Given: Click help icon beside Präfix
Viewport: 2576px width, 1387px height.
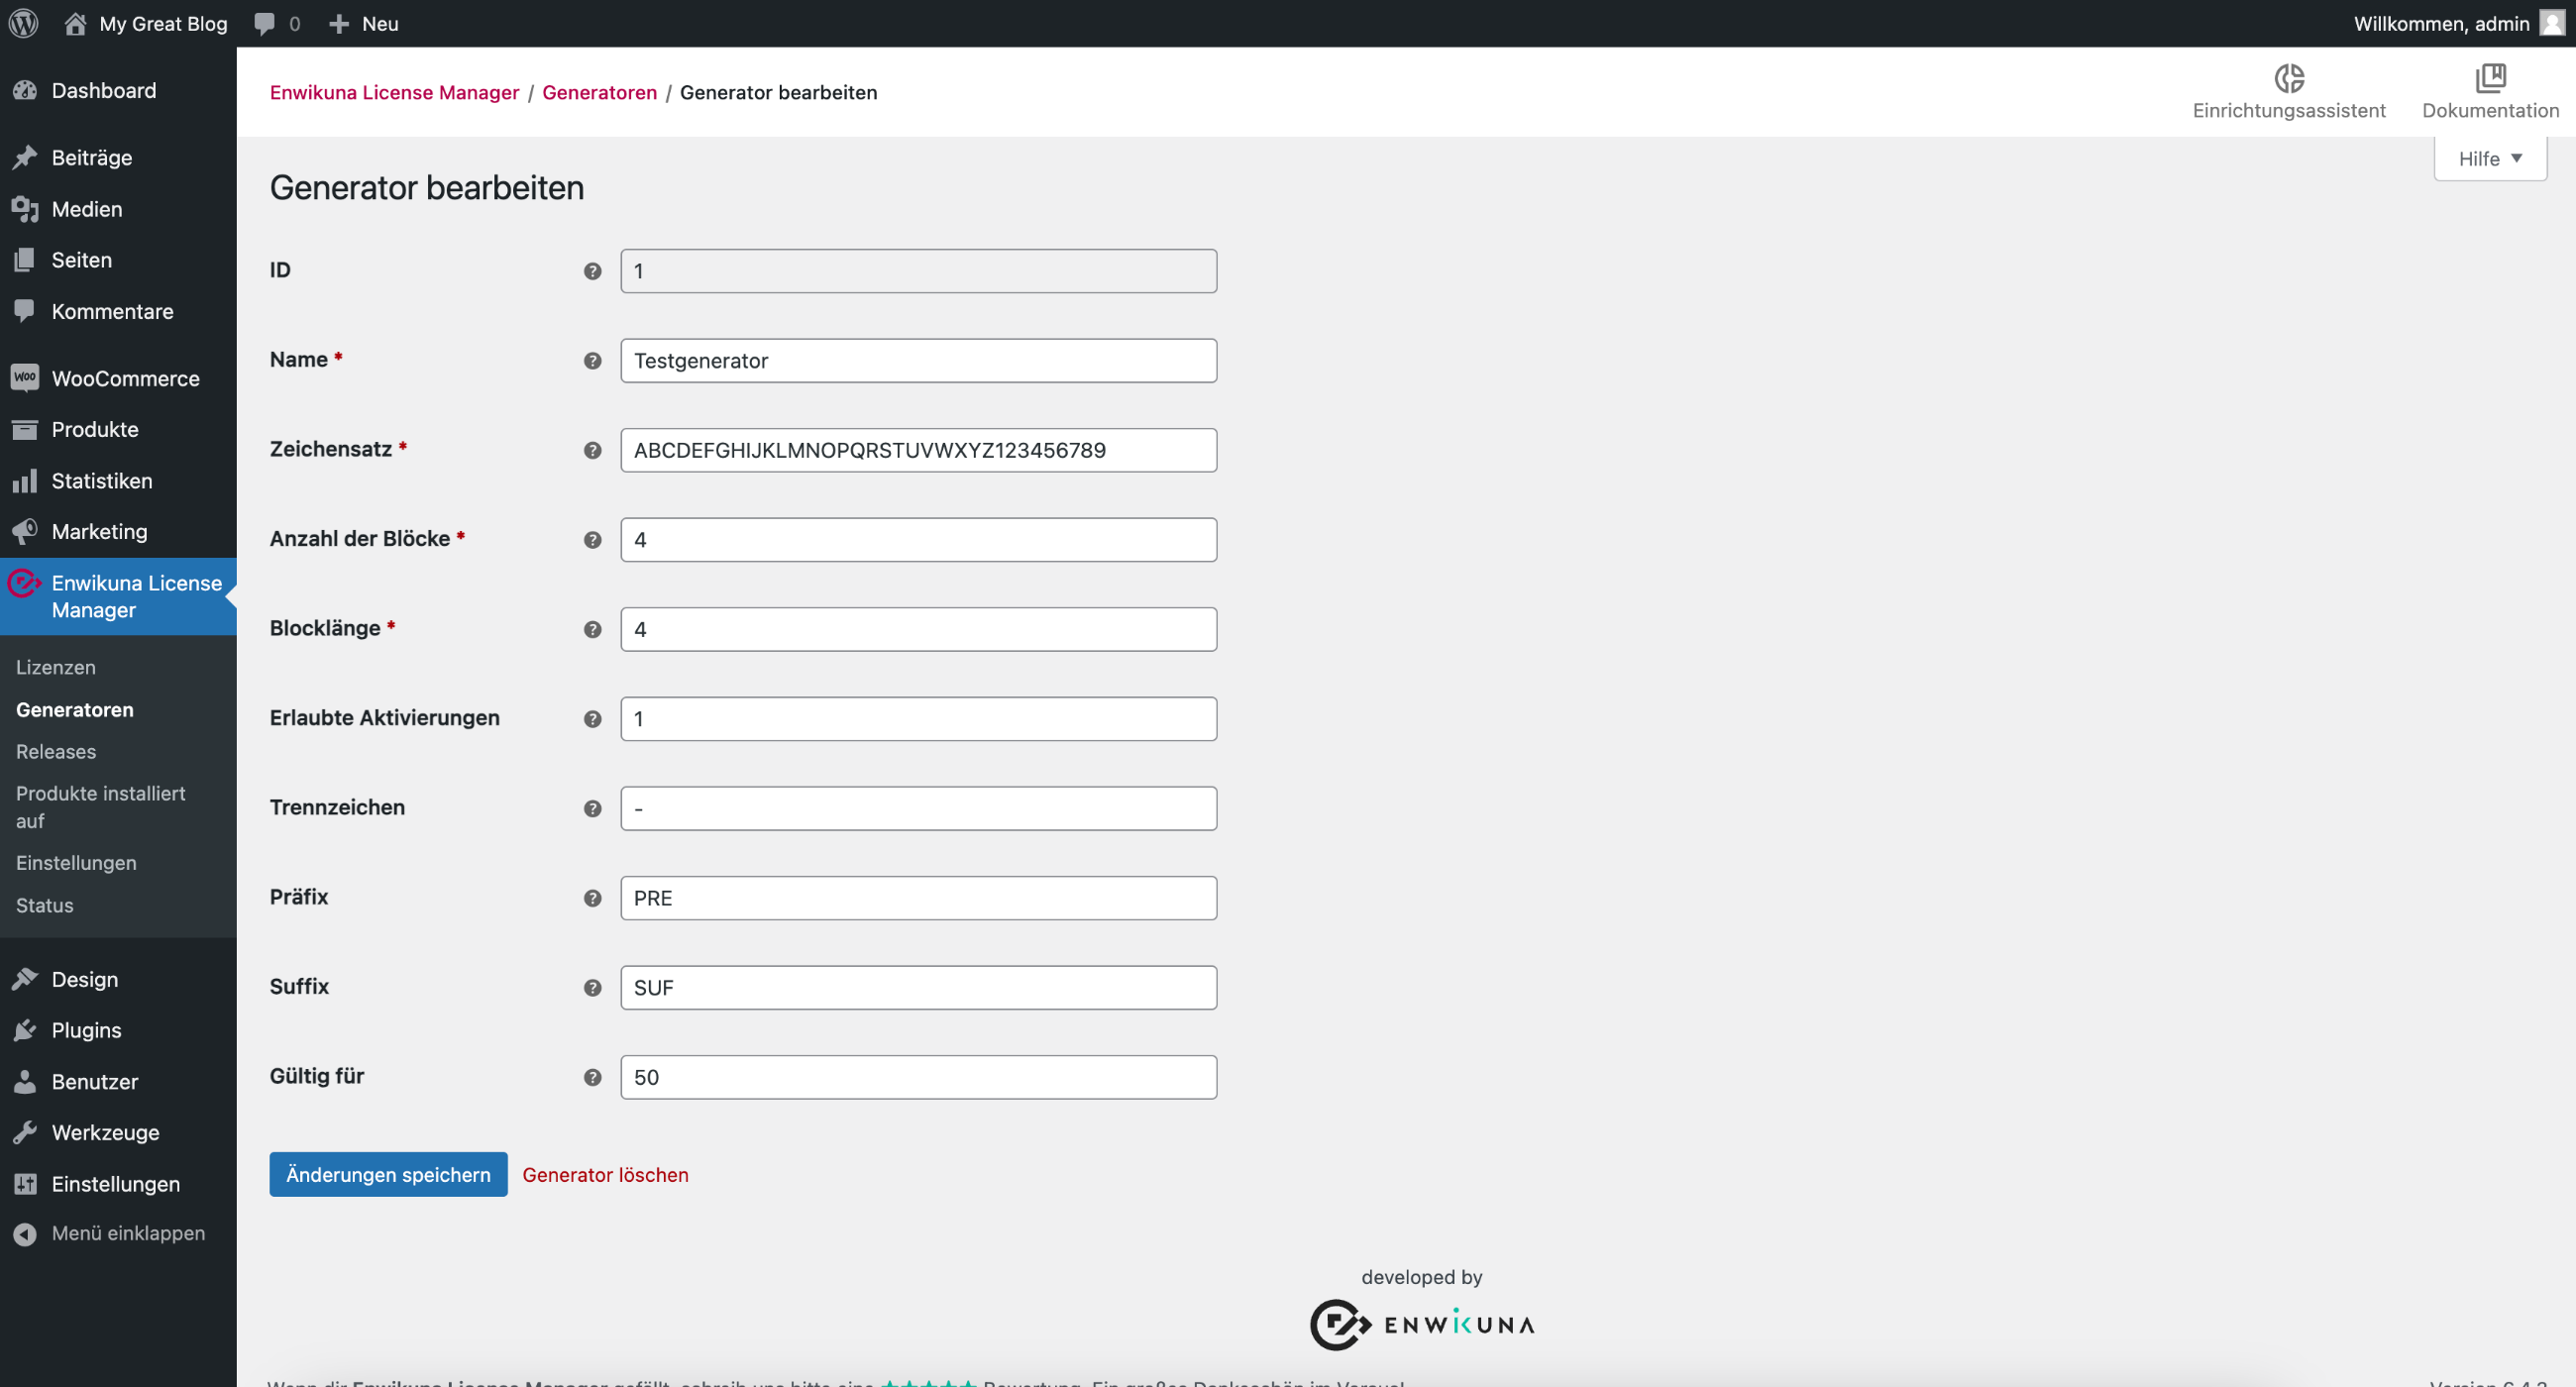Looking at the screenshot, I should click(593, 898).
